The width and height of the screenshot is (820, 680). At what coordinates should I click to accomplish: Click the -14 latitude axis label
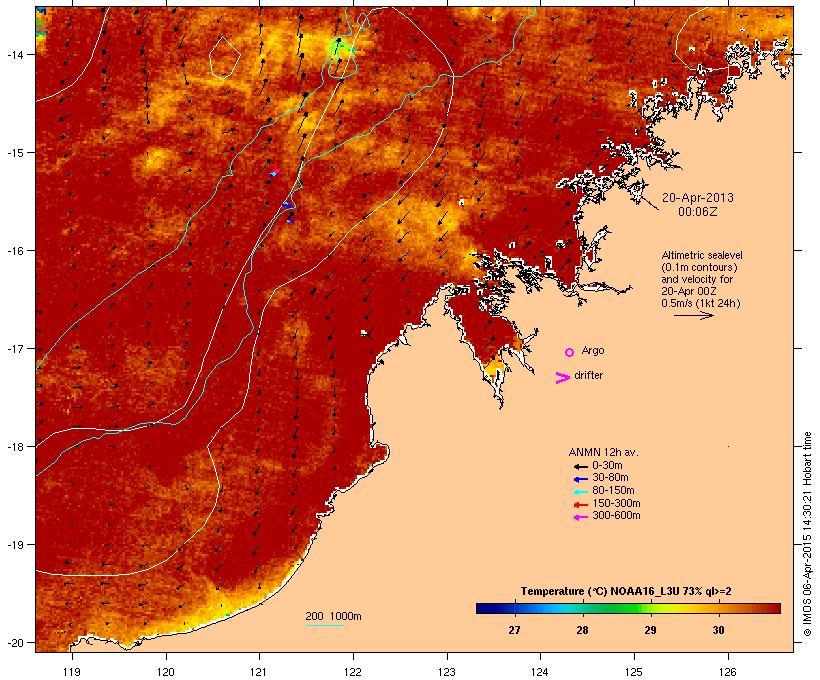15,54
